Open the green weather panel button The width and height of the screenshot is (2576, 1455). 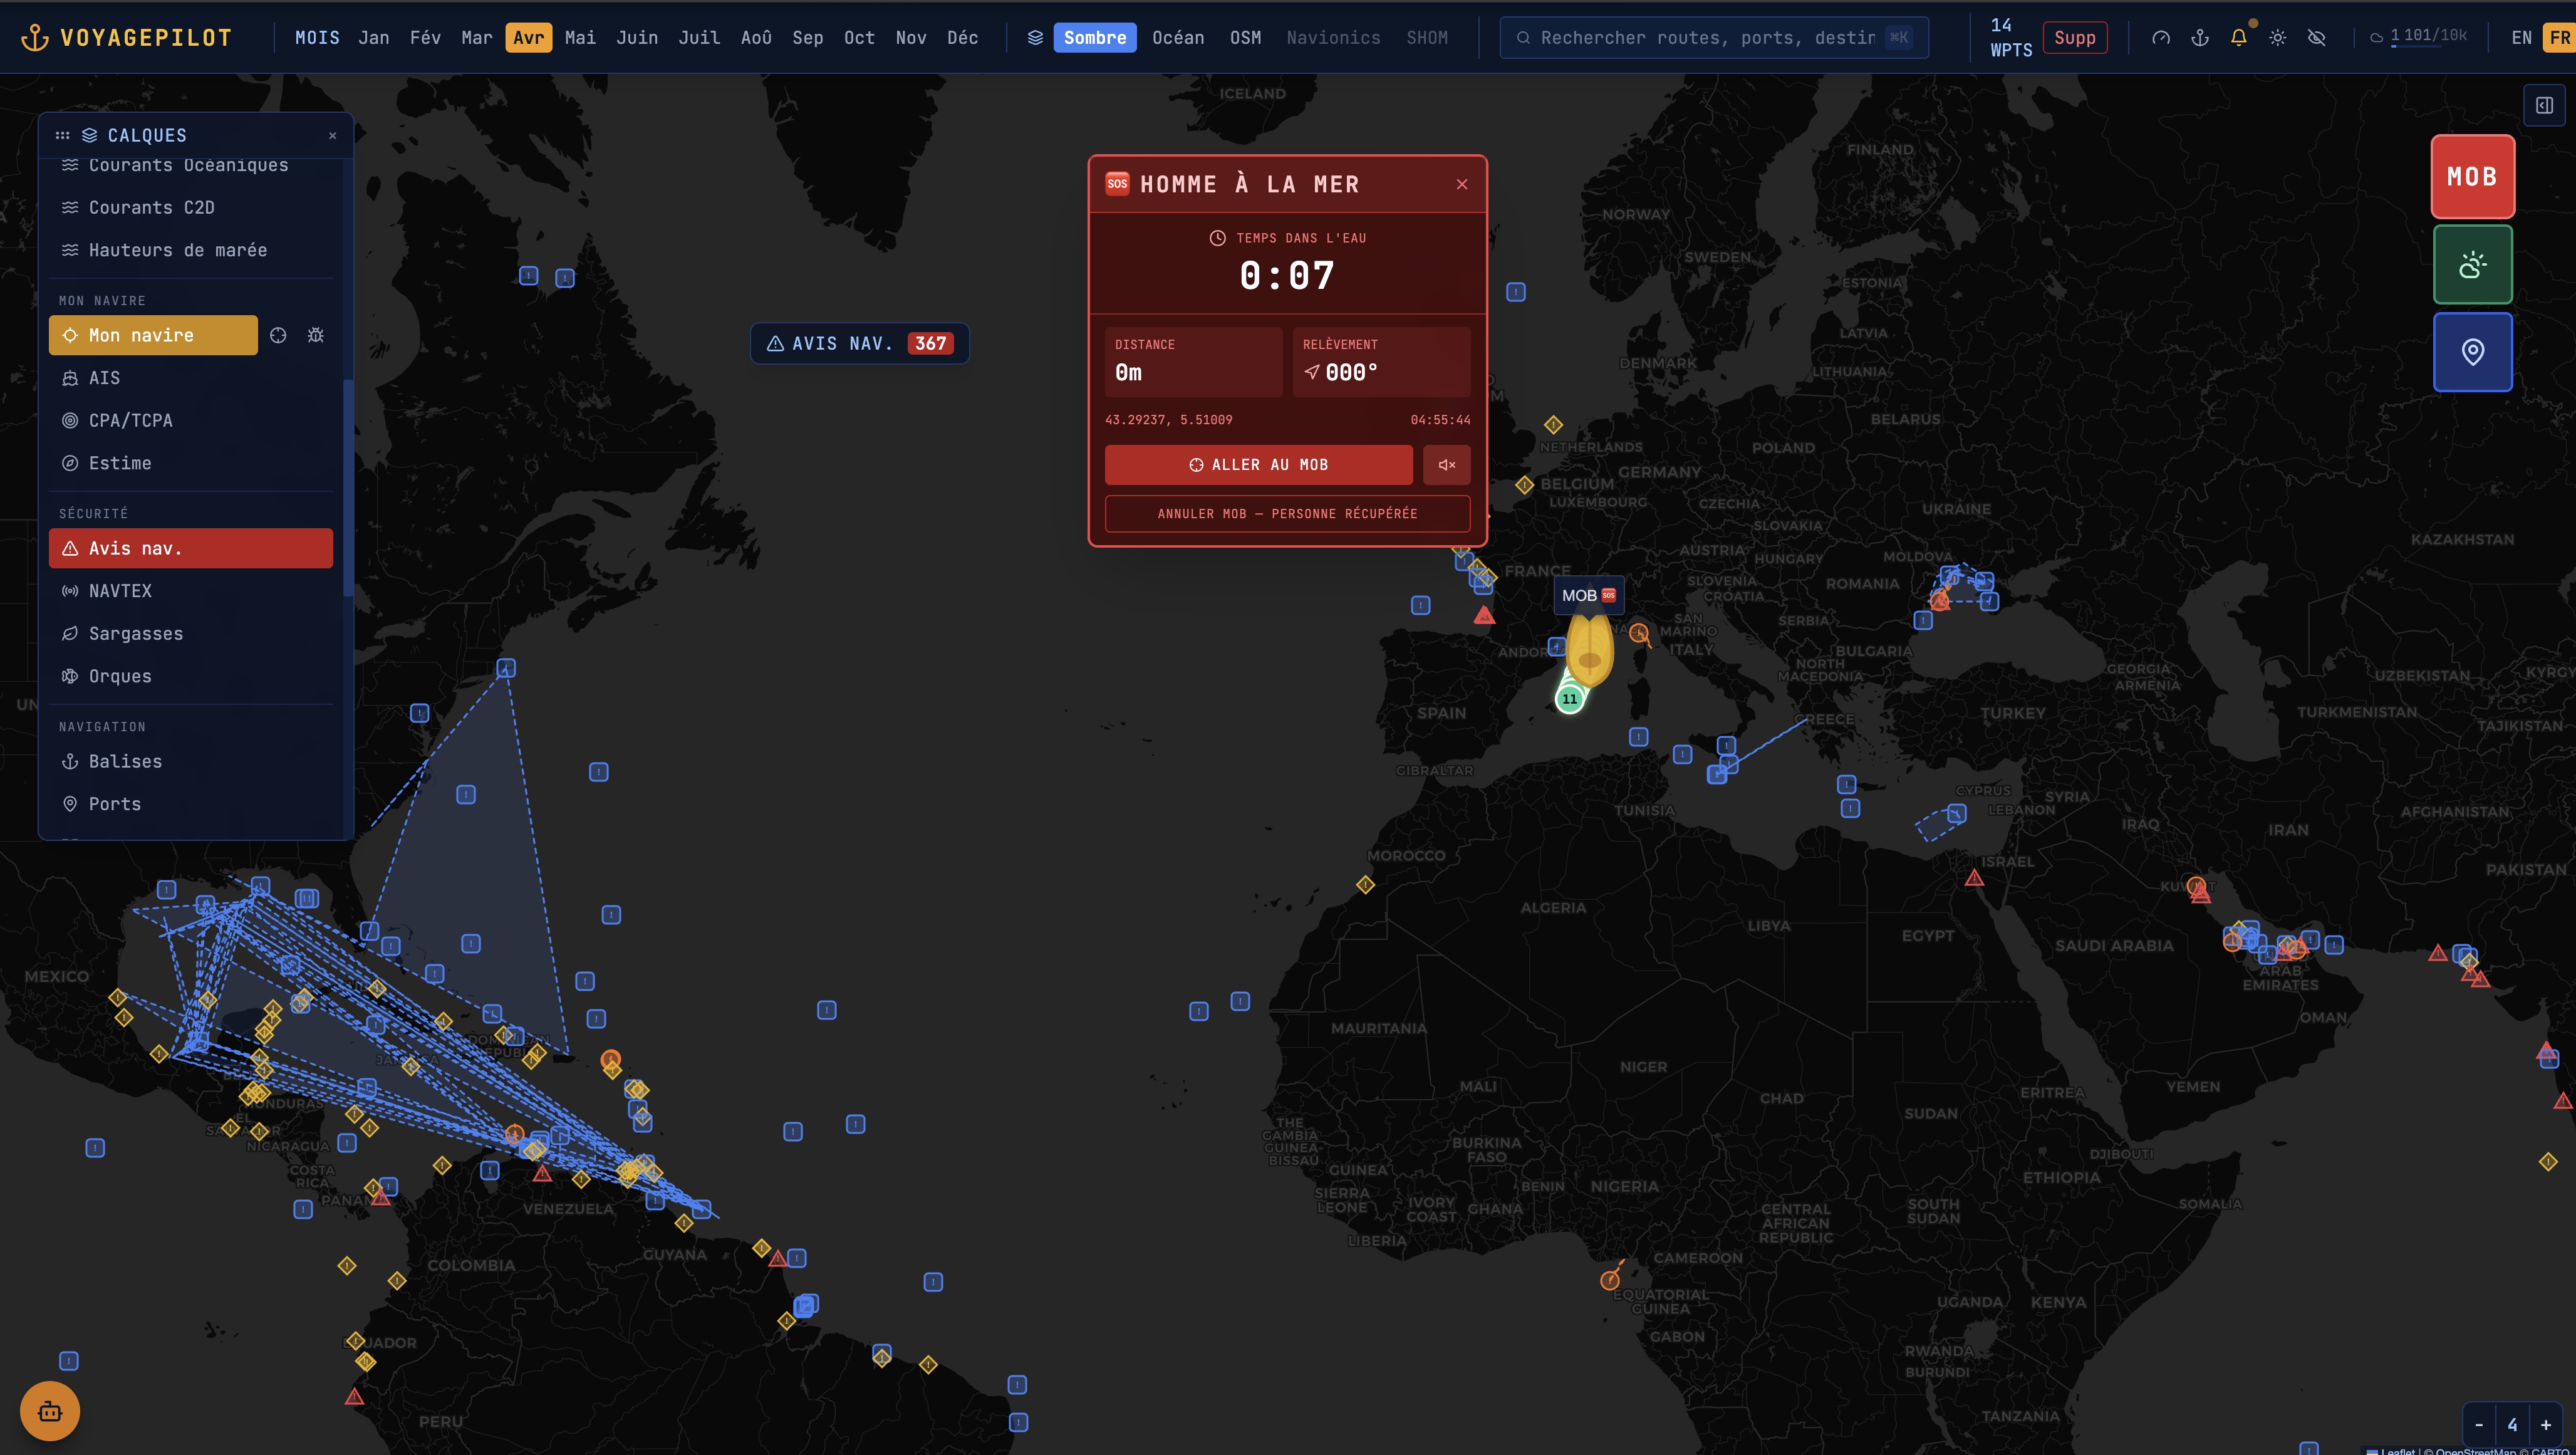point(2472,265)
